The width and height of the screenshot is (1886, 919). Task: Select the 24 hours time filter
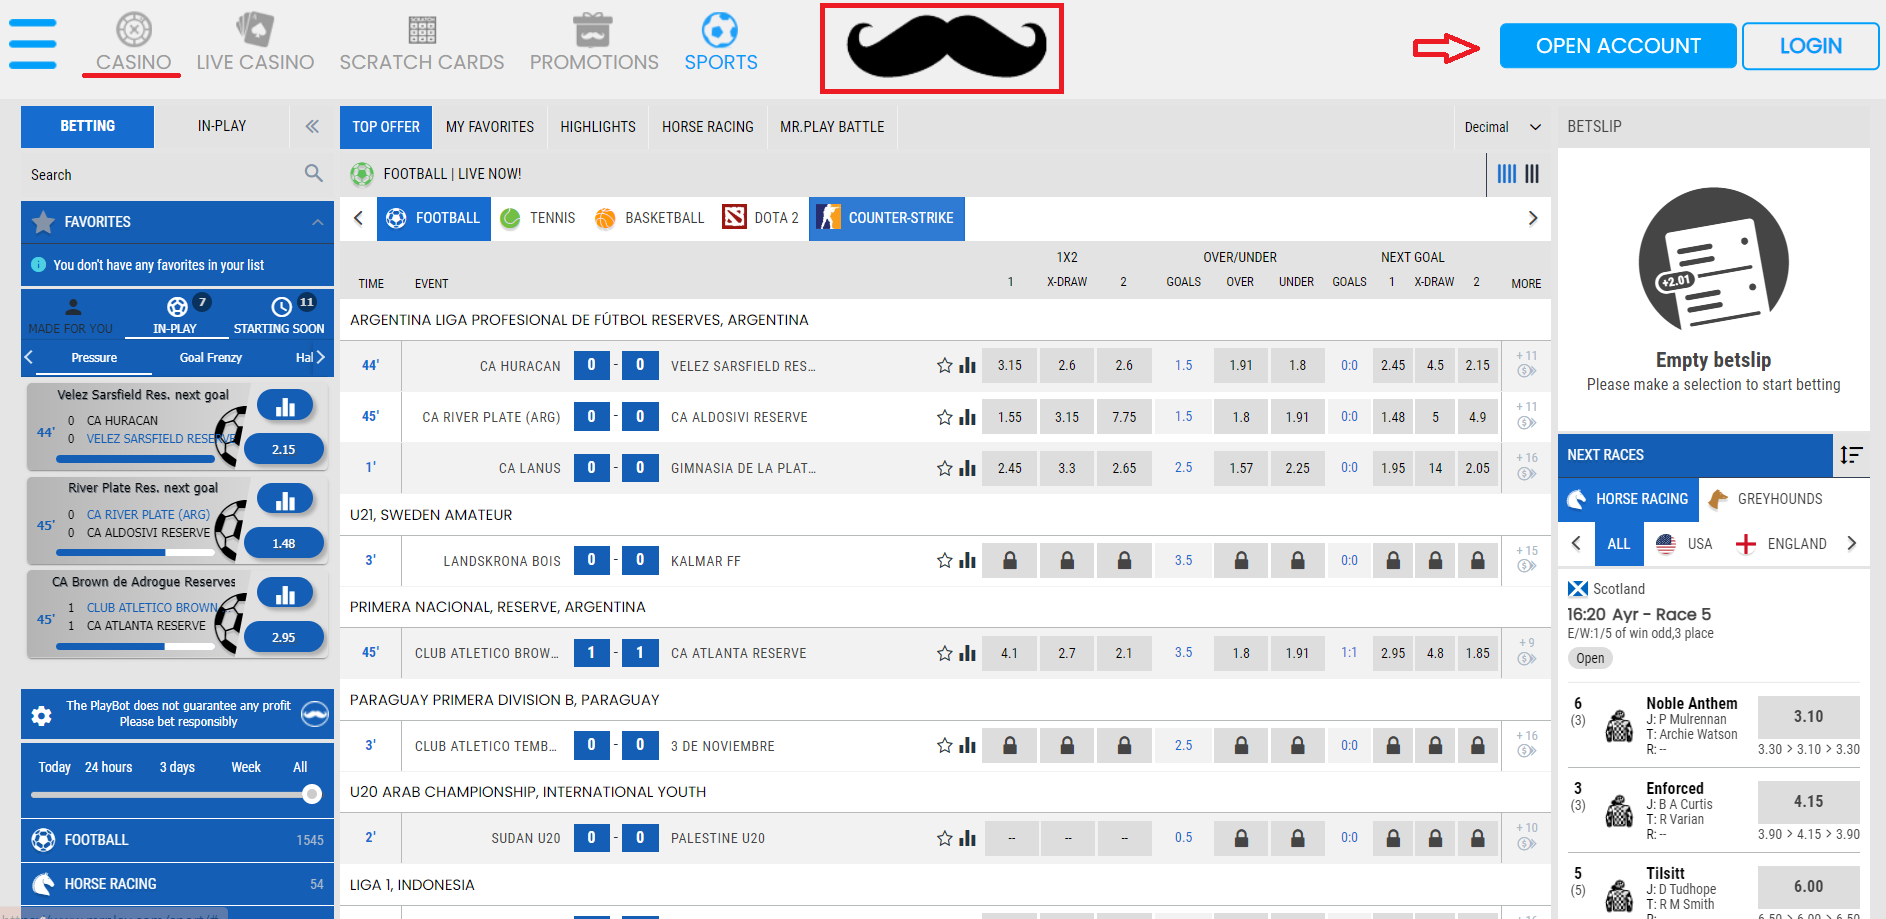pos(108,767)
